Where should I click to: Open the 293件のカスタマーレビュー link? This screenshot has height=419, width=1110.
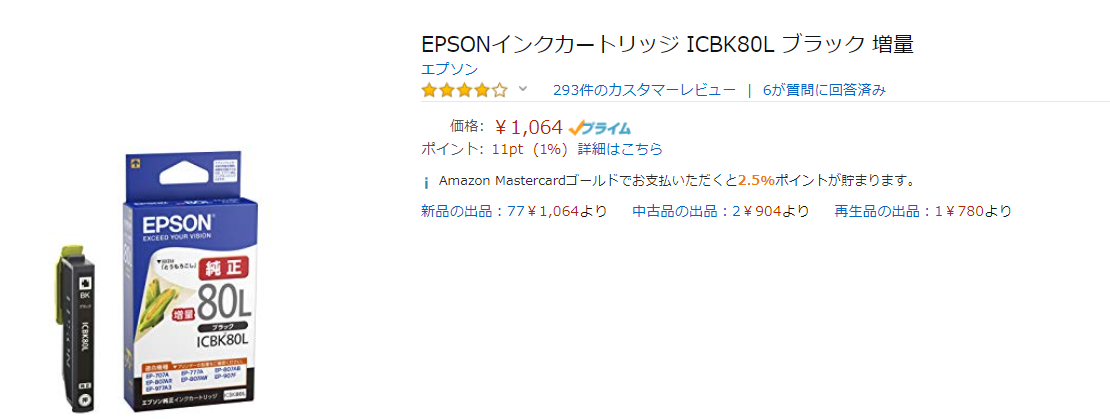(x=644, y=90)
